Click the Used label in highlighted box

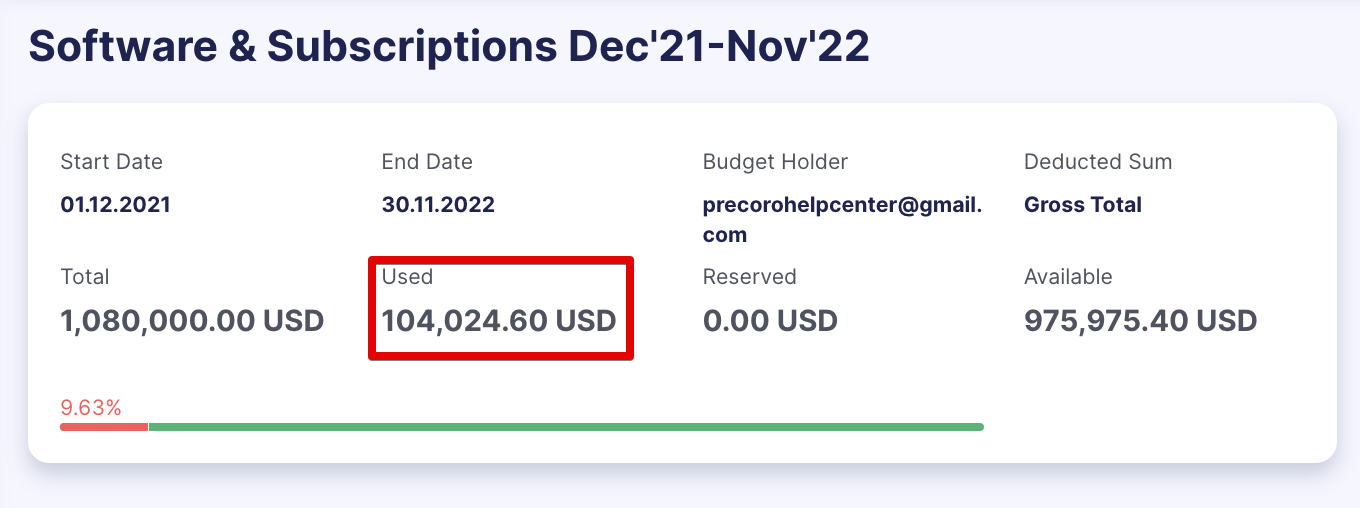pos(407,277)
